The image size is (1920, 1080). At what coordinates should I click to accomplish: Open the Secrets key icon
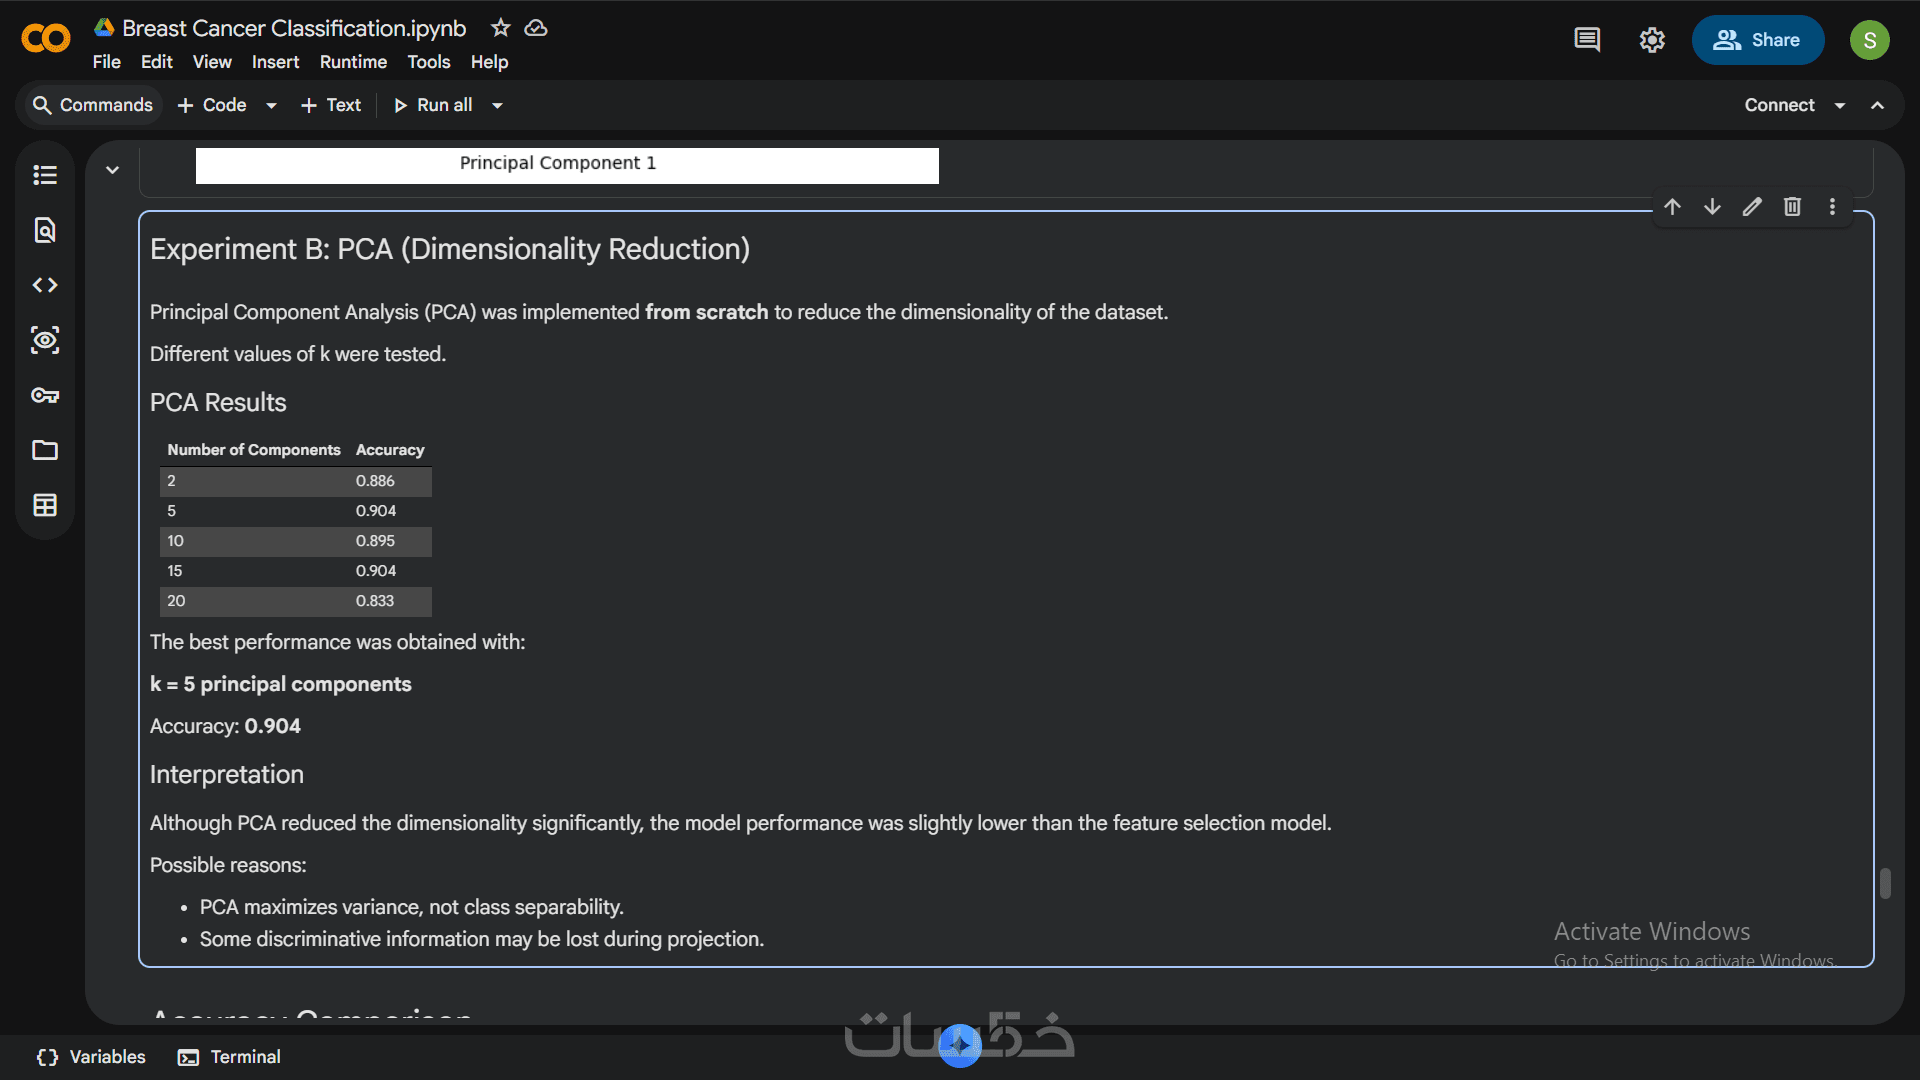[45, 395]
